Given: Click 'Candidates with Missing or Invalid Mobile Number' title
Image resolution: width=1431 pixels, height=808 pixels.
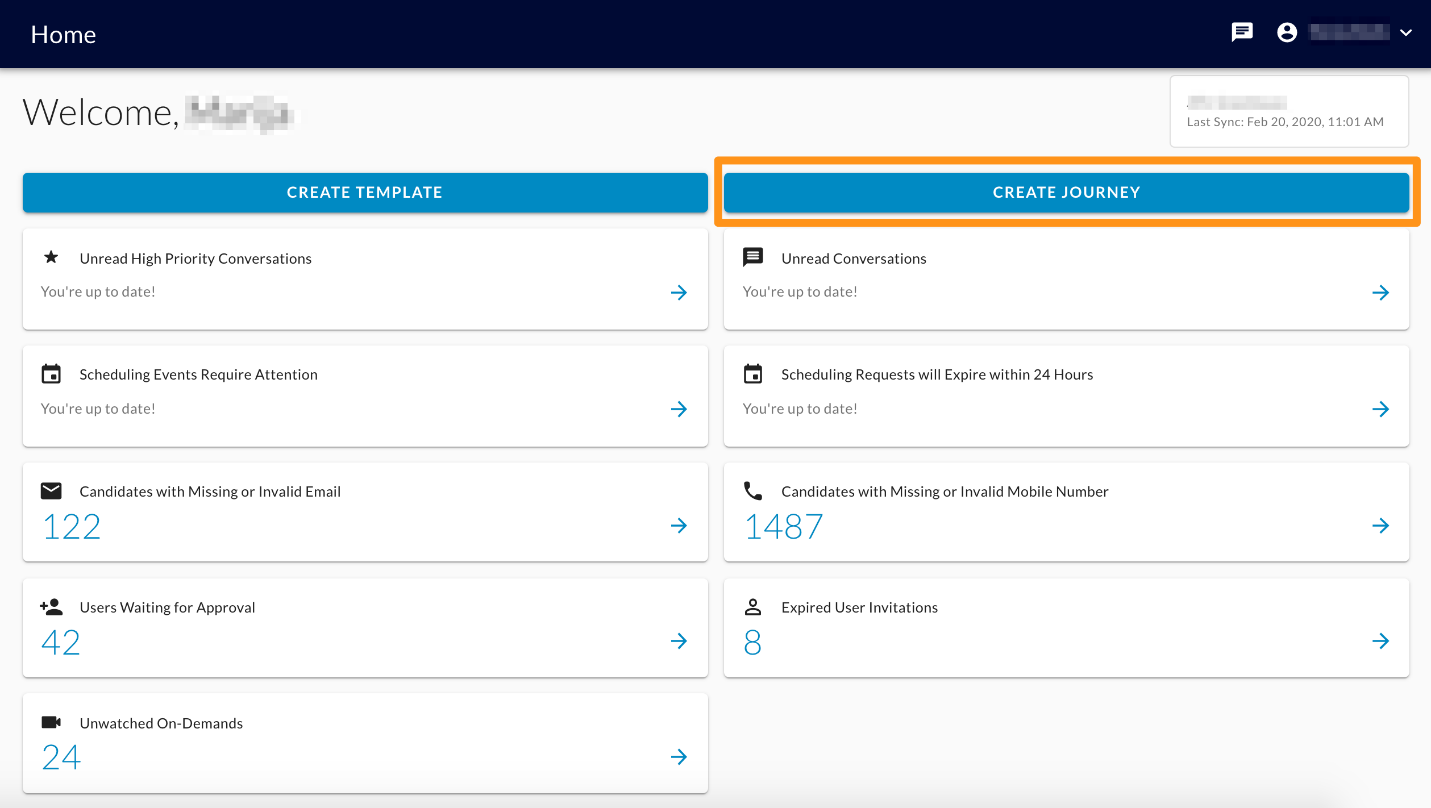Looking at the screenshot, I should [x=945, y=491].
